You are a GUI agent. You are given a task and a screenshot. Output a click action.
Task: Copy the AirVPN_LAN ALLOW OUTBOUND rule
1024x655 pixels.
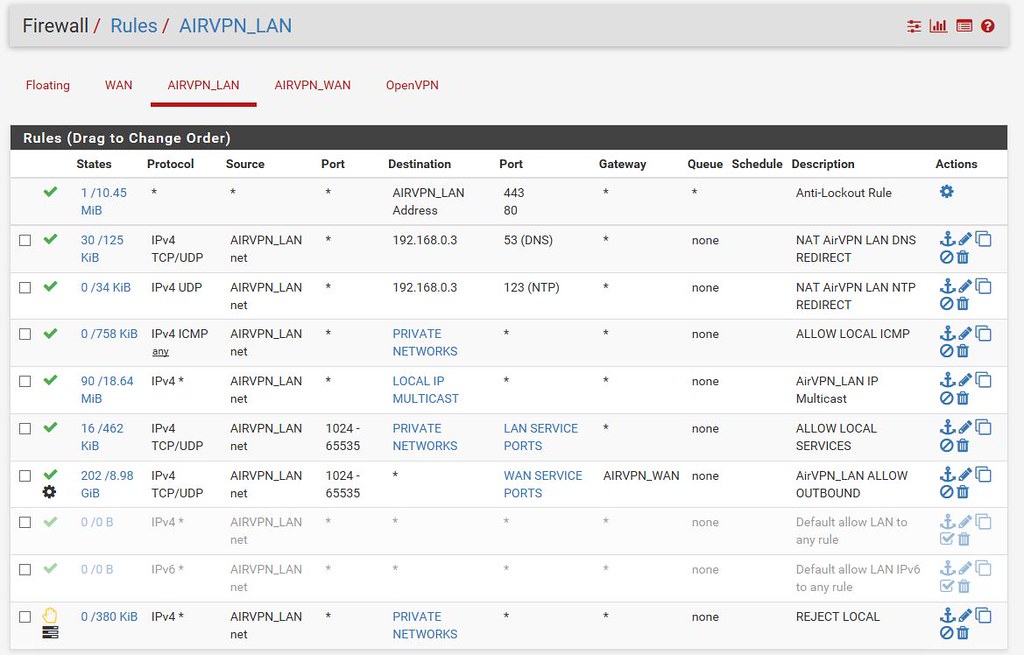pyautogui.click(x=984, y=474)
